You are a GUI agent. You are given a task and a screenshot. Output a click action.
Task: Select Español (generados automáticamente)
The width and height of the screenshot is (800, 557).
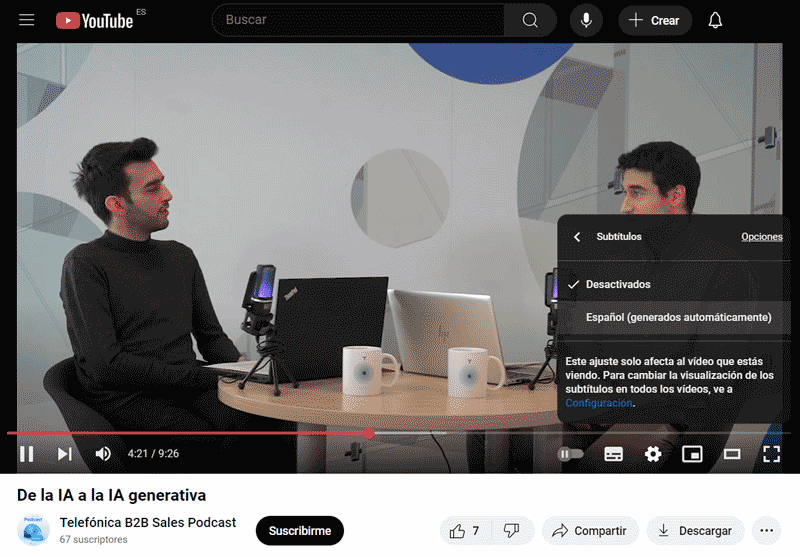pyautogui.click(x=673, y=317)
